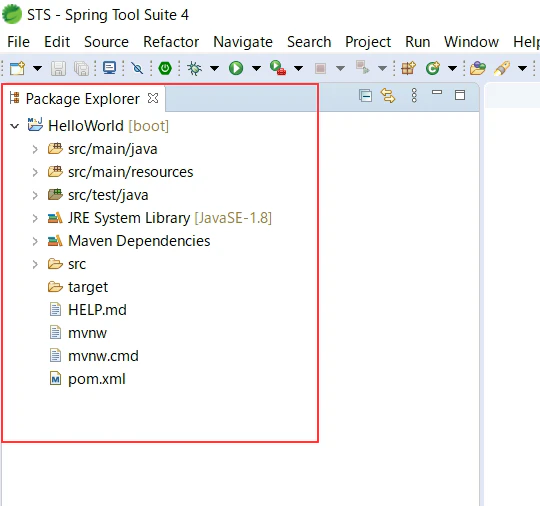Toggle Link with Editor in Package Explorer

388,95
